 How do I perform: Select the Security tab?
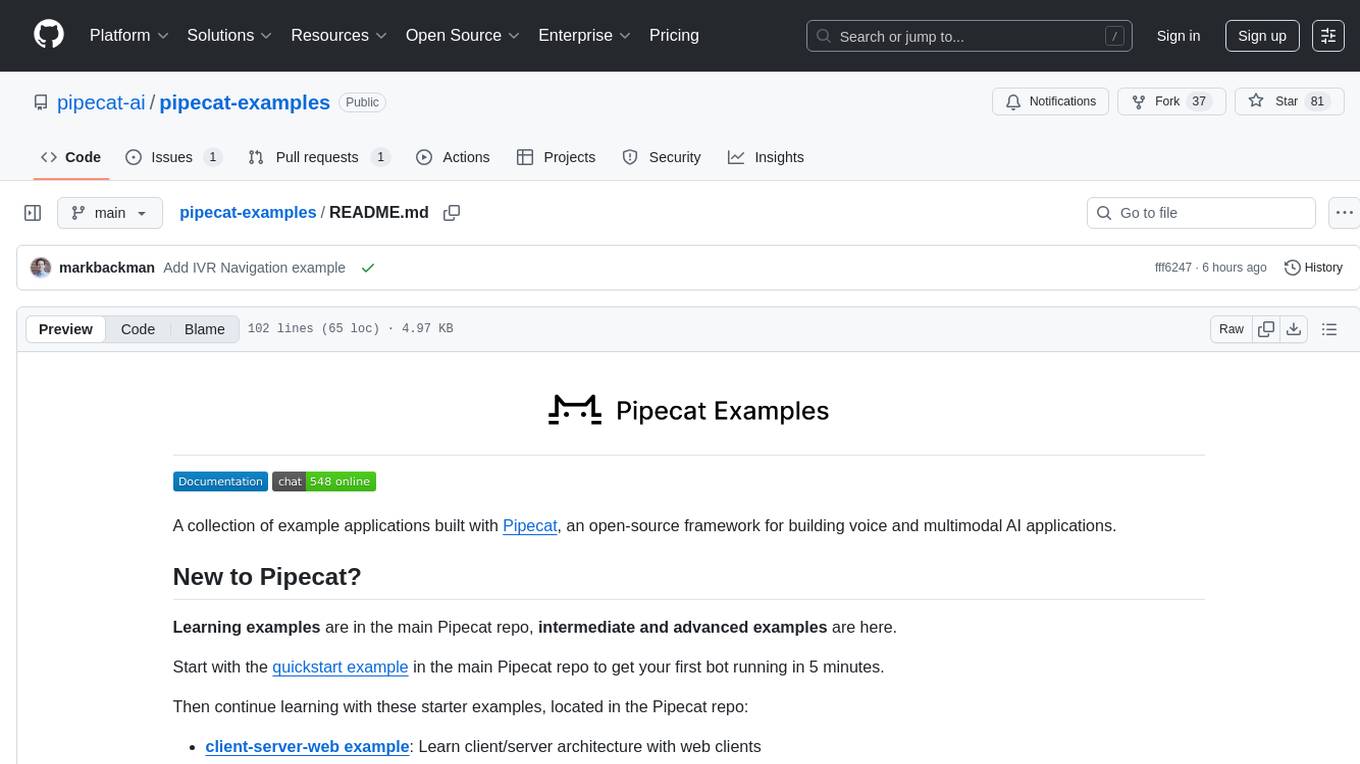pyautogui.click(x=662, y=157)
